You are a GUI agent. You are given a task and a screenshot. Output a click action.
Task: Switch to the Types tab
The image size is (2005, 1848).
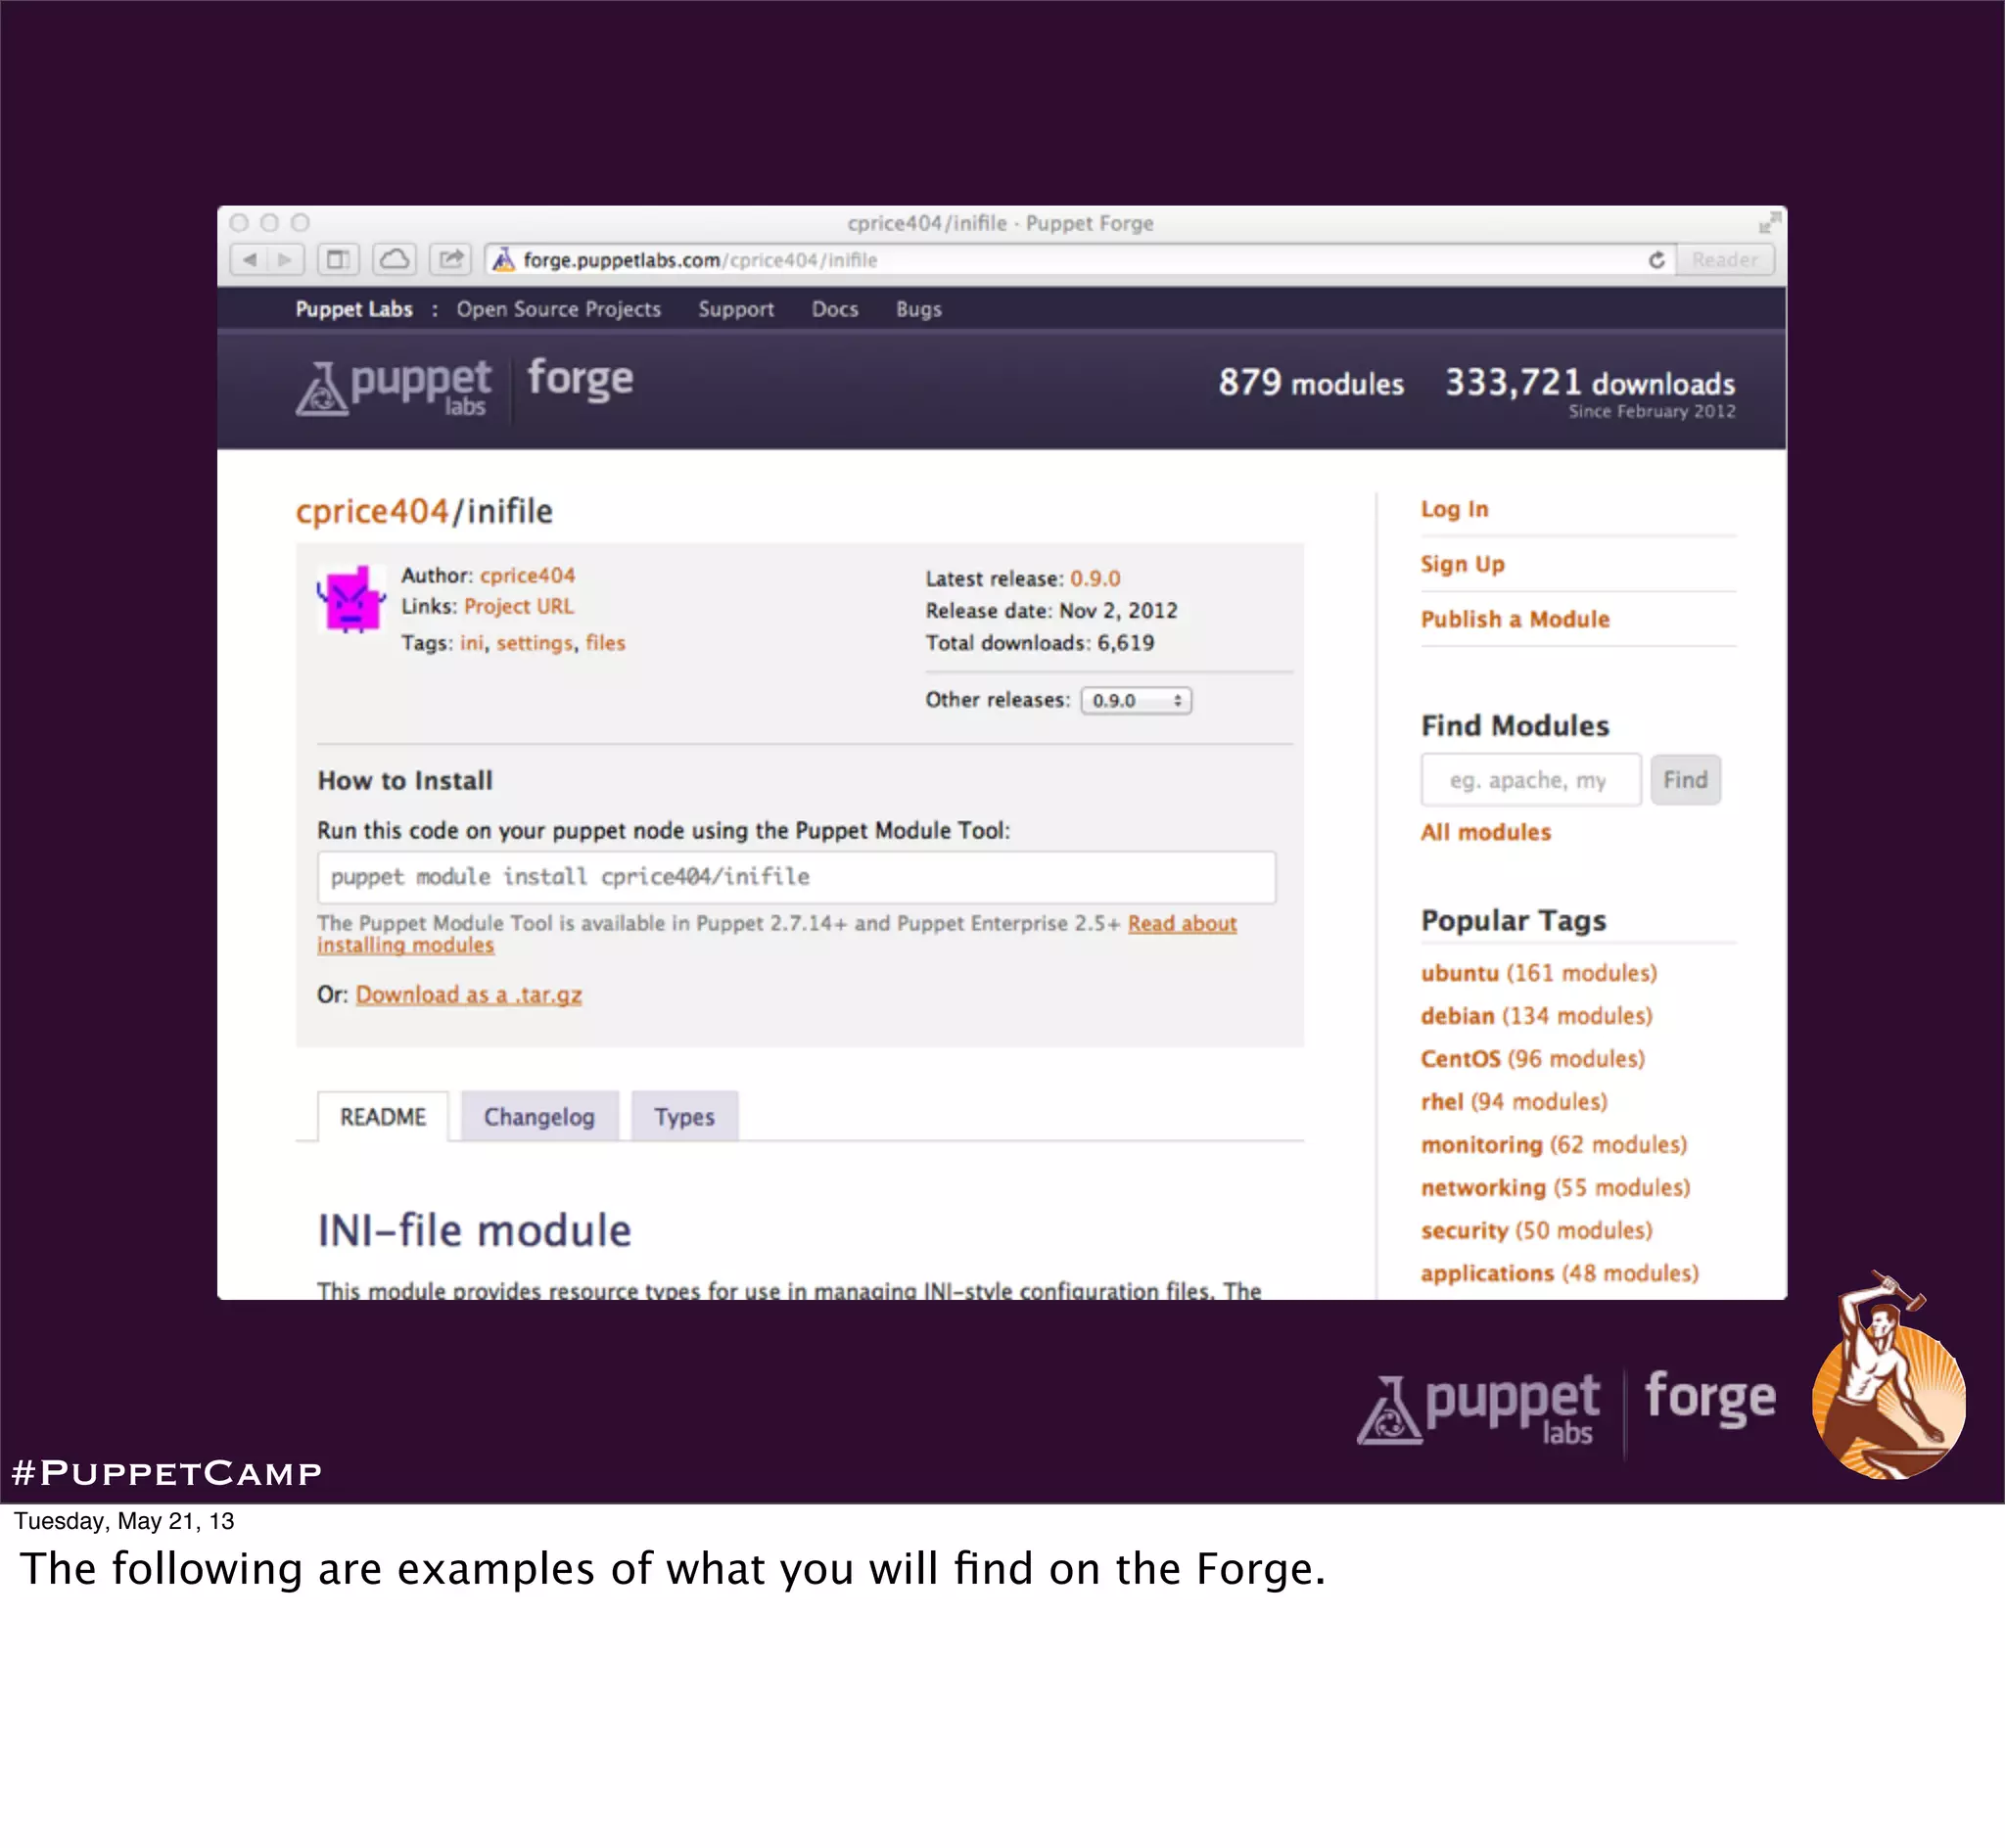[684, 1117]
